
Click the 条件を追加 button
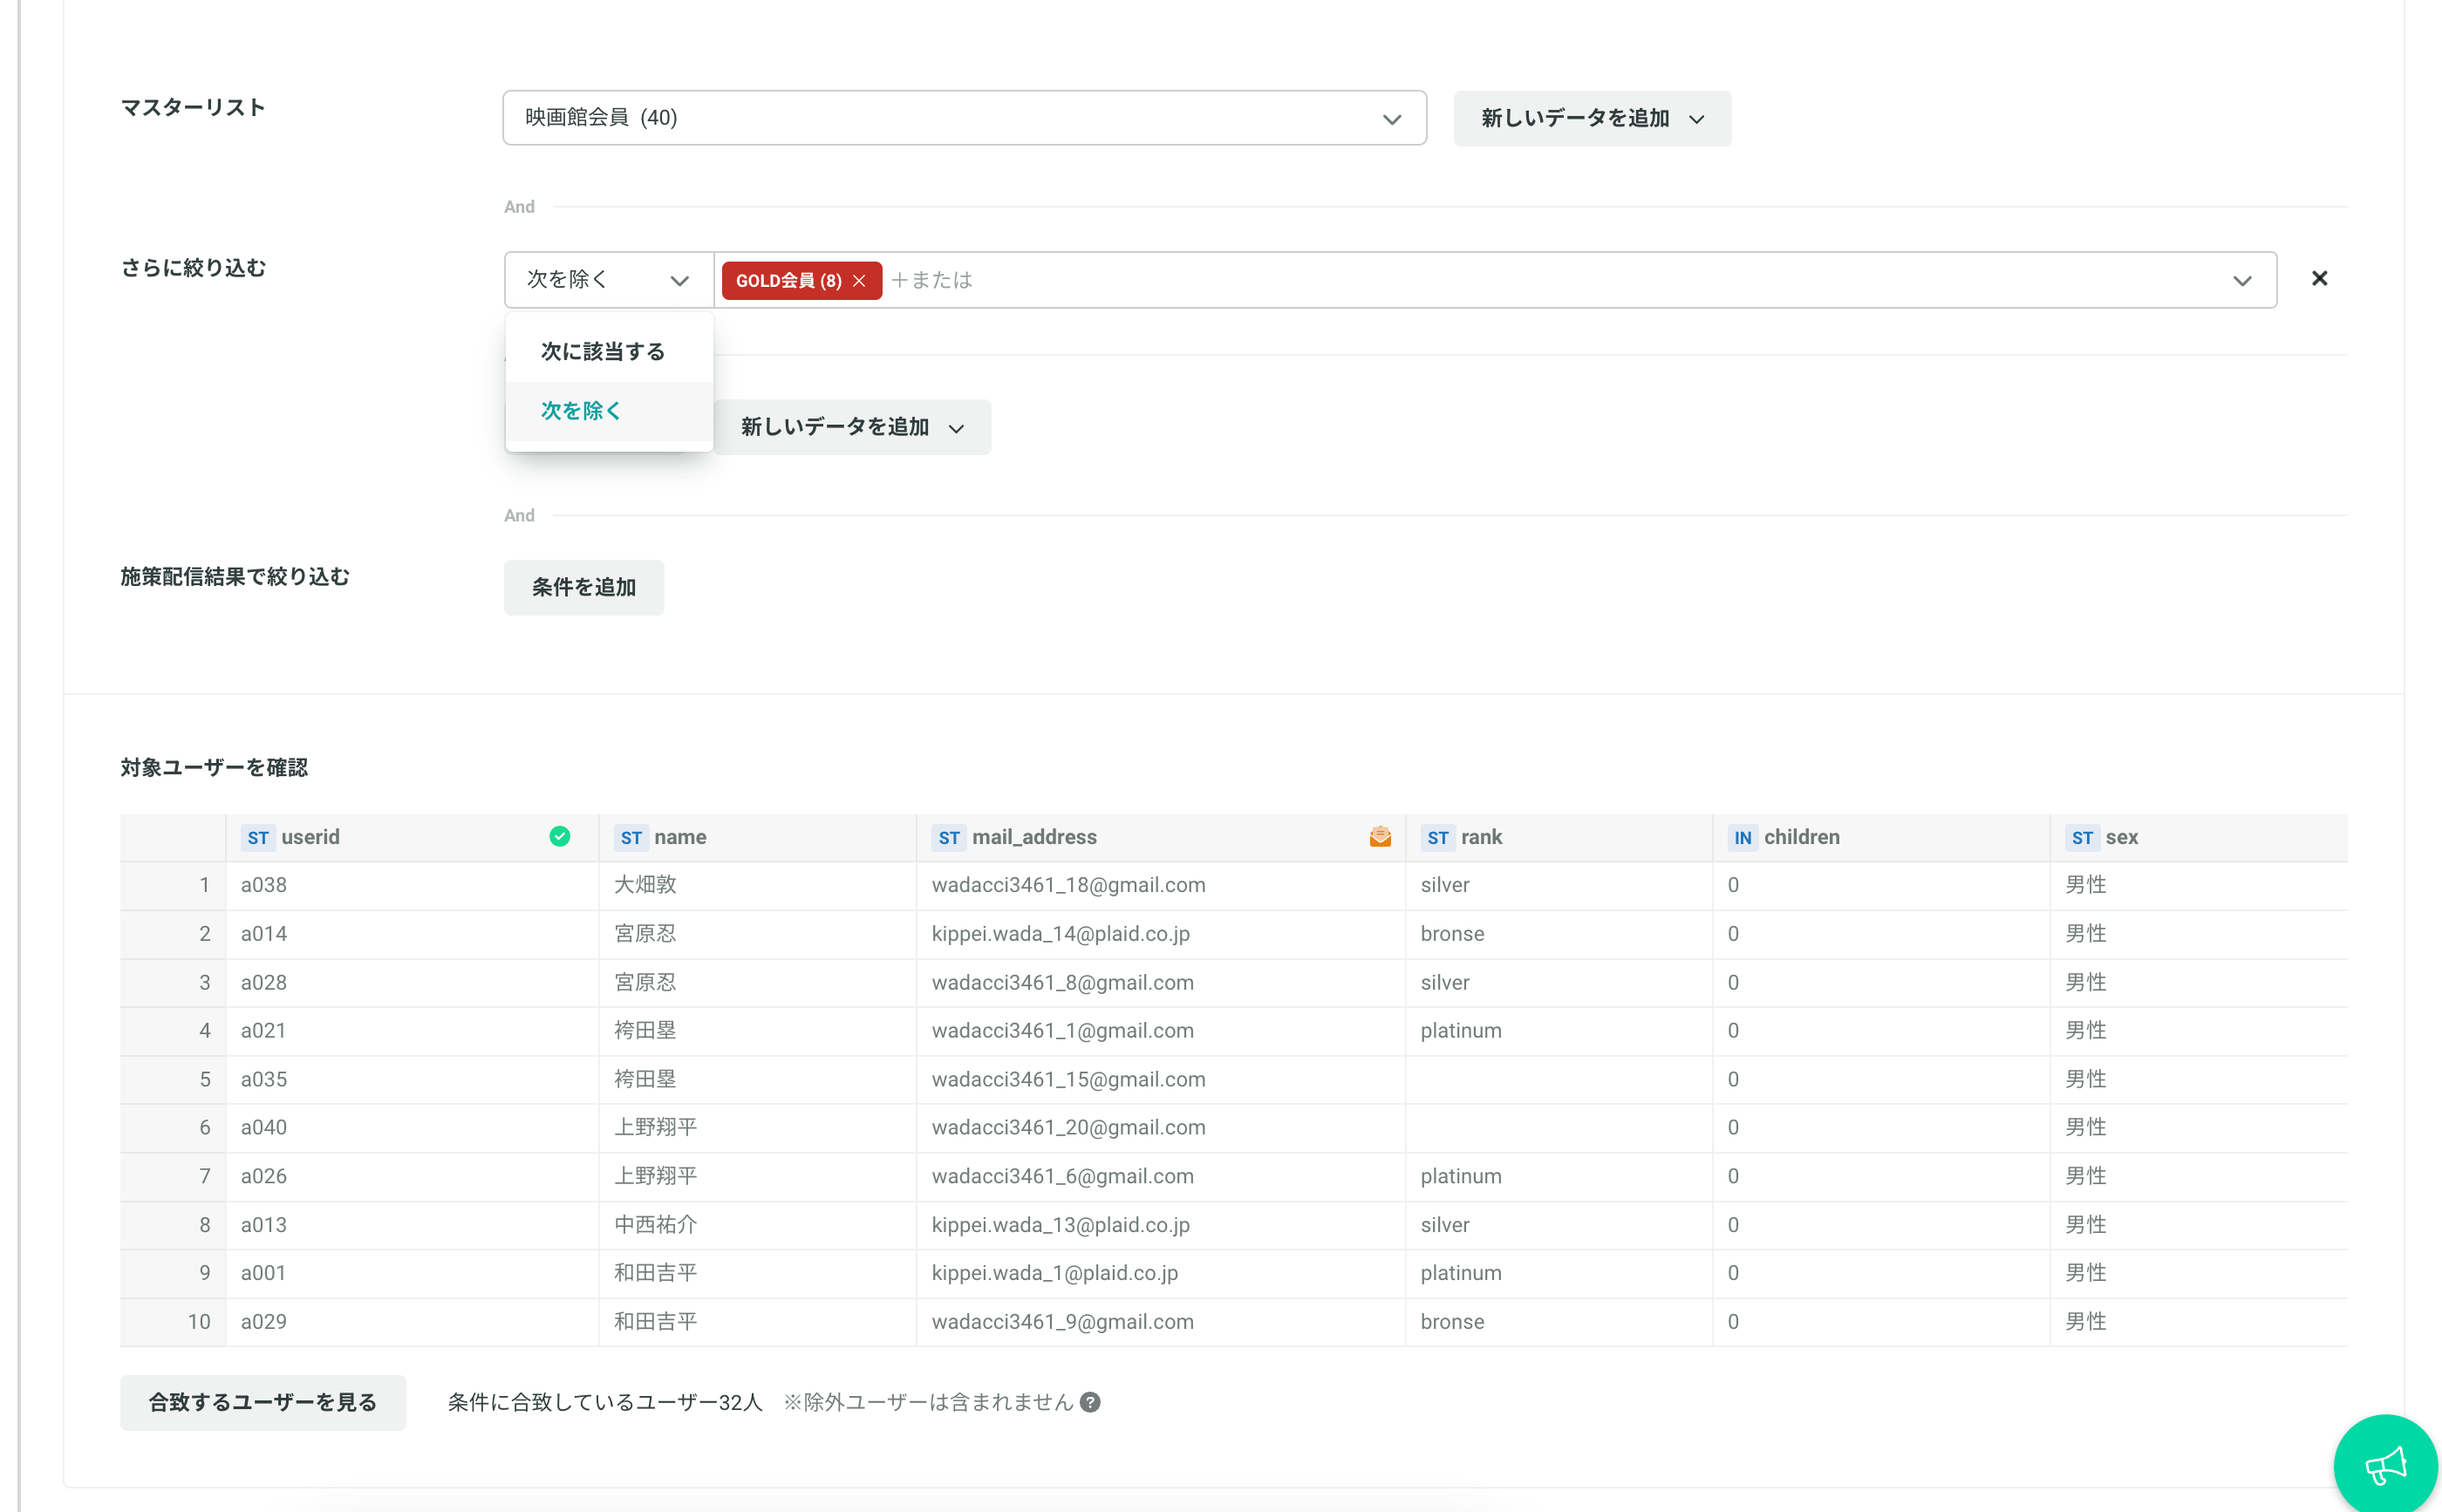pyautogui.click(x=584, y=587)
